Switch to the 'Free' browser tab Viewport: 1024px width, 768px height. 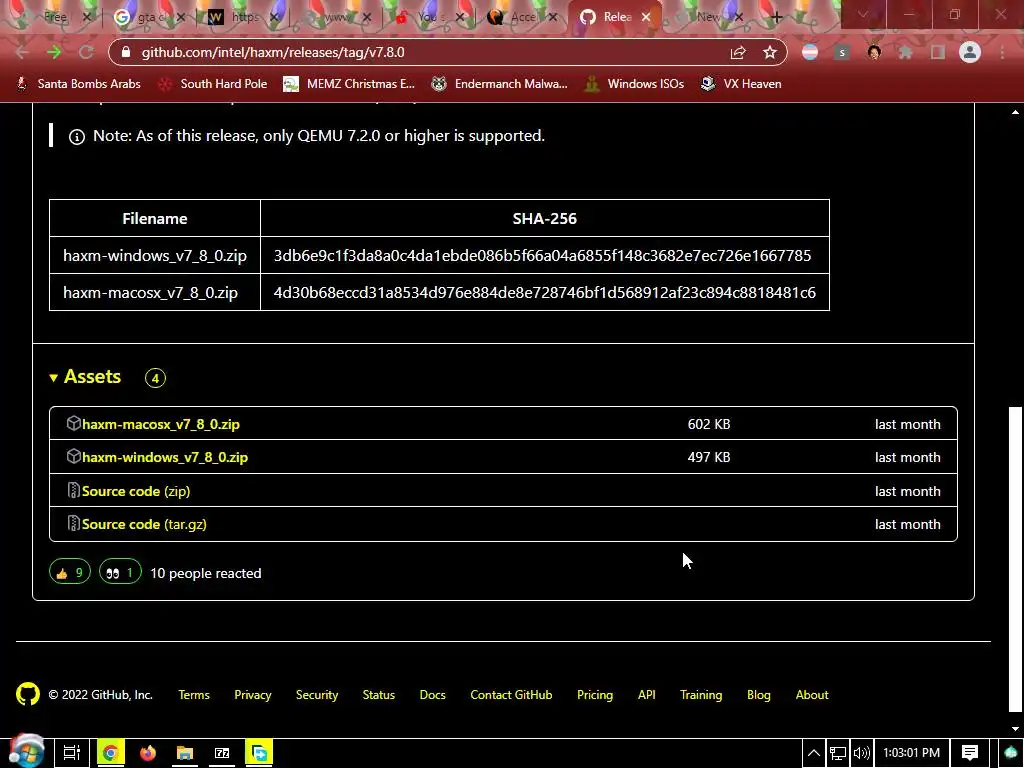pos(55,17)
